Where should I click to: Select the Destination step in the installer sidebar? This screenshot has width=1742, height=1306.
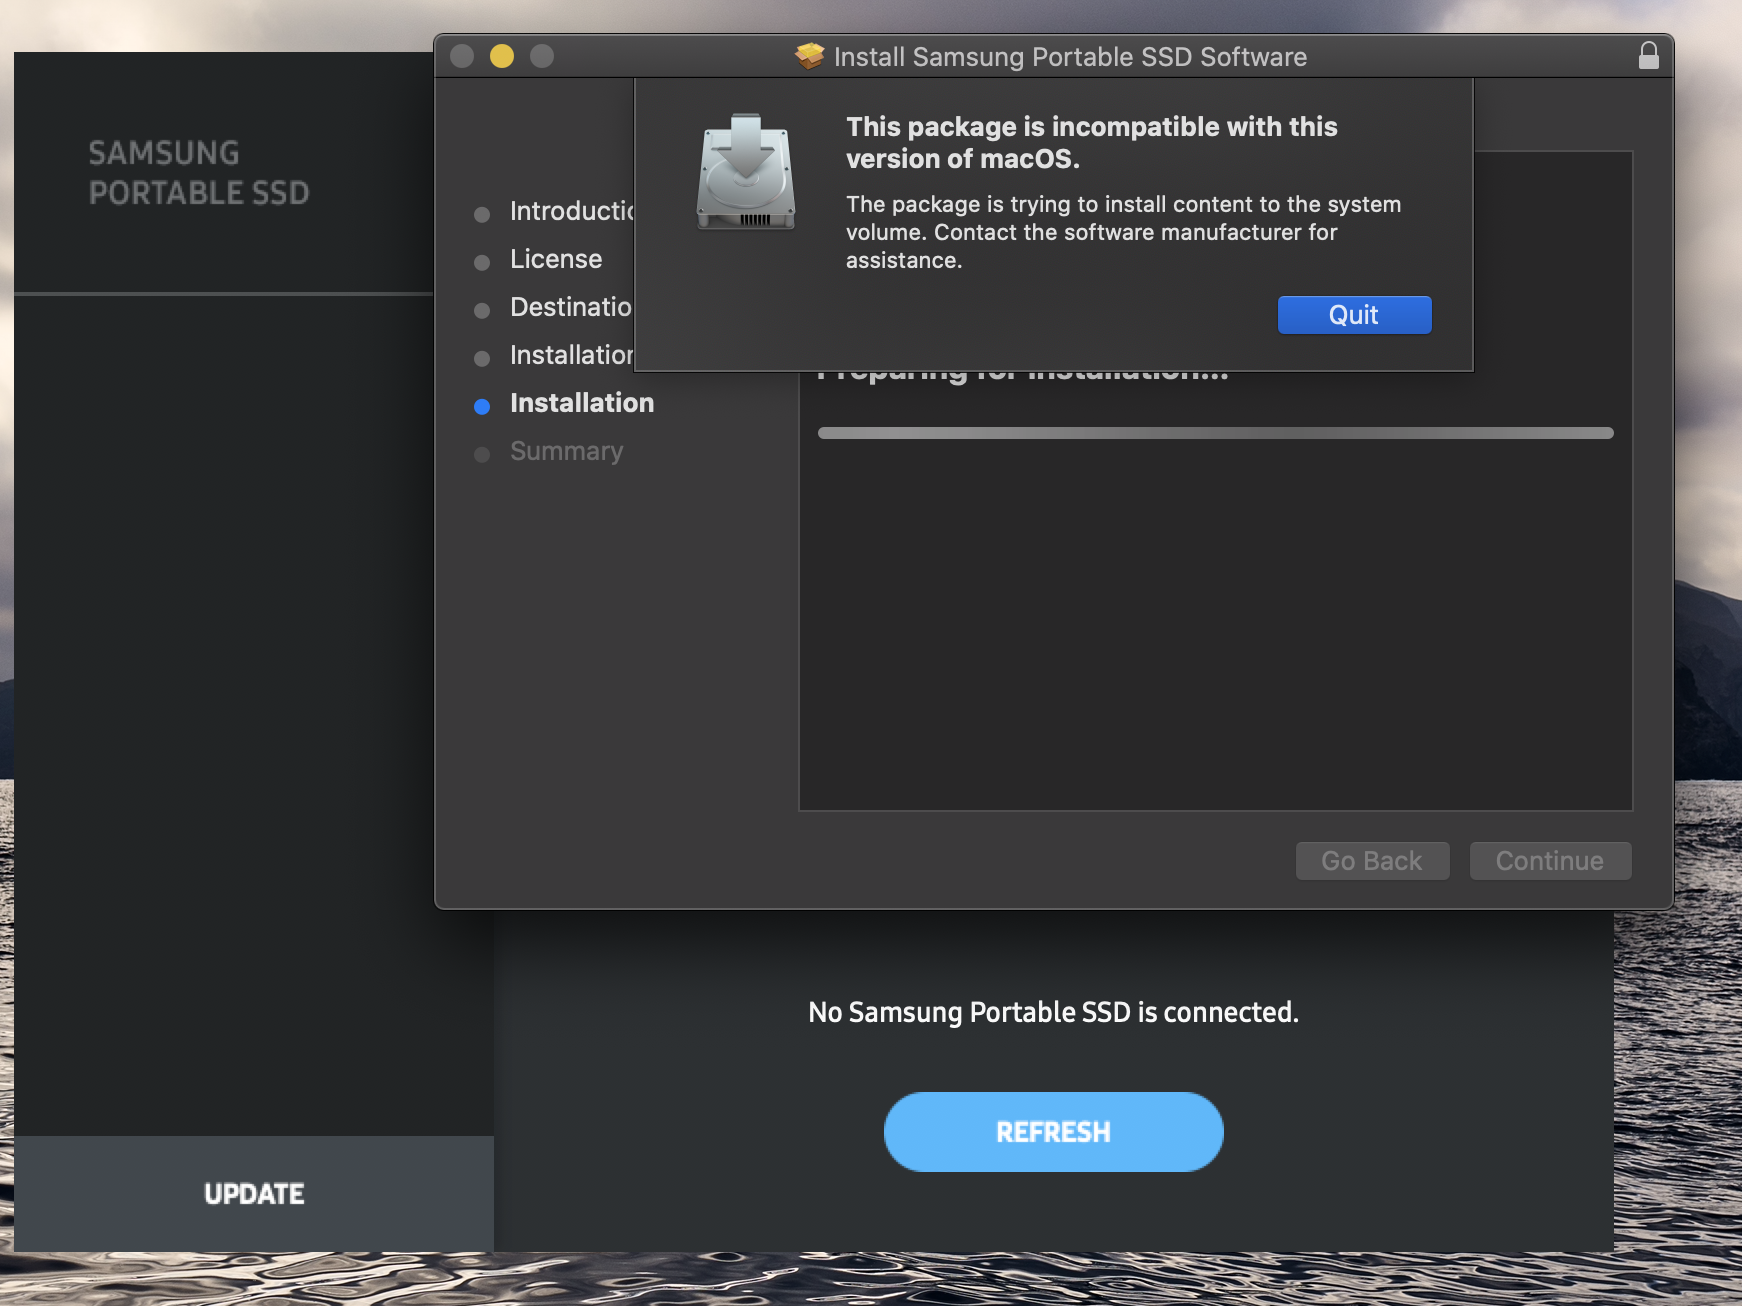[x=571, y=307]
